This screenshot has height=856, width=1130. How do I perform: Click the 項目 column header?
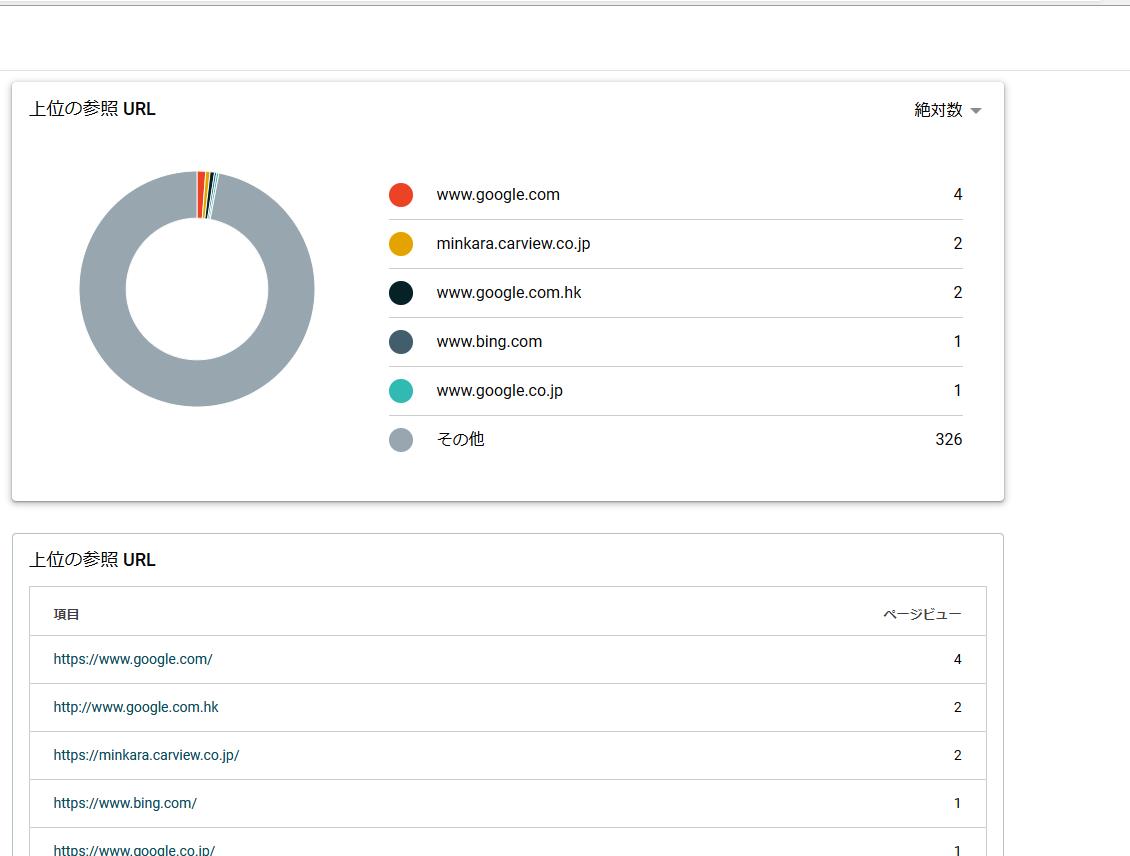coord(66,615)
